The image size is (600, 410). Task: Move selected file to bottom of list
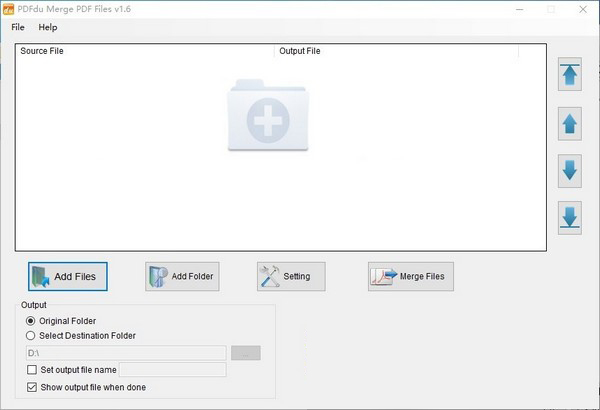coord(570,218)
